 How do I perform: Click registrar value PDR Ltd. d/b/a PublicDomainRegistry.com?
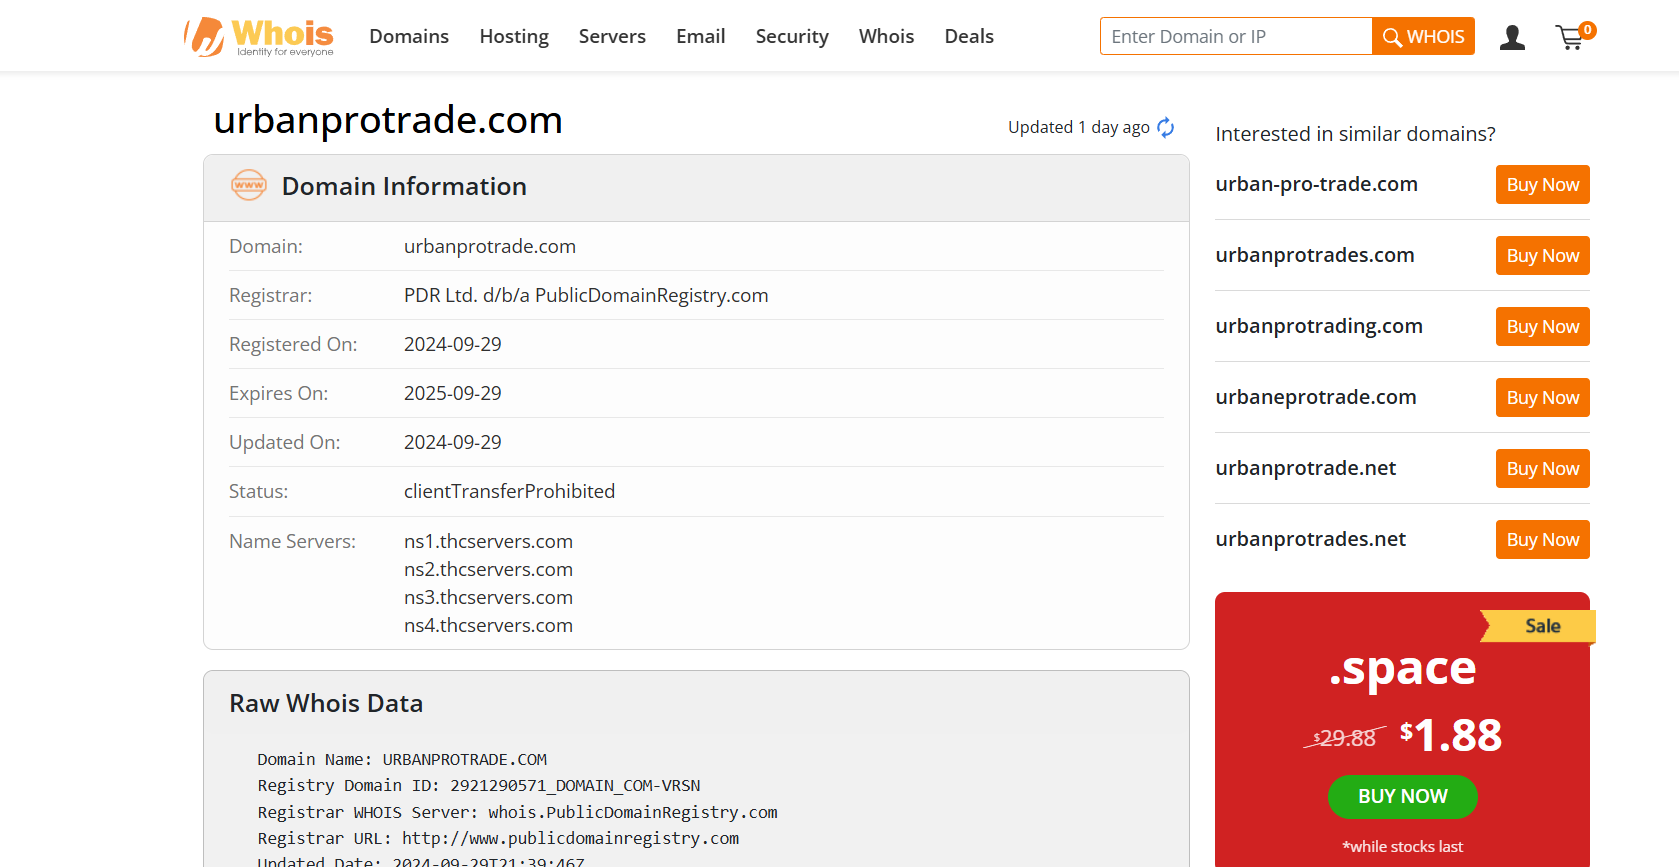coord(586,295)
